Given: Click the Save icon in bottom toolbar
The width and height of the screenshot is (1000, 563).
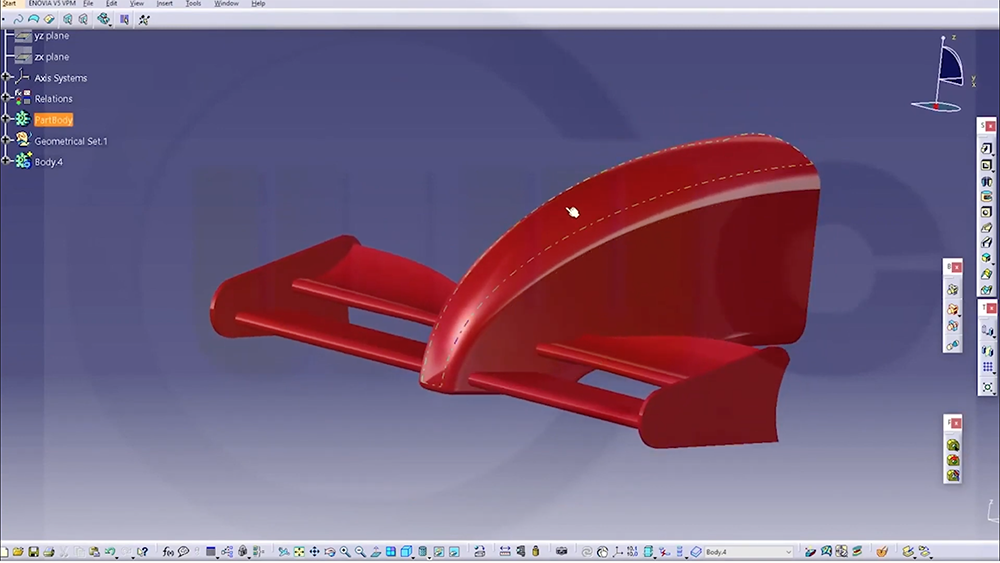Looking at the screenshot, I should tap(33, 552).
